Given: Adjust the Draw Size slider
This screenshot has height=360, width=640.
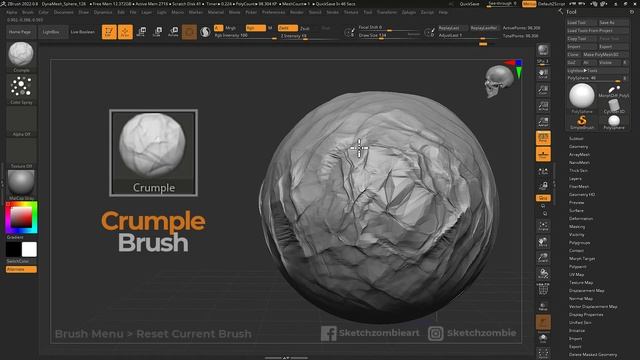Looking at the screenshot, I should (x=389, y=36).
